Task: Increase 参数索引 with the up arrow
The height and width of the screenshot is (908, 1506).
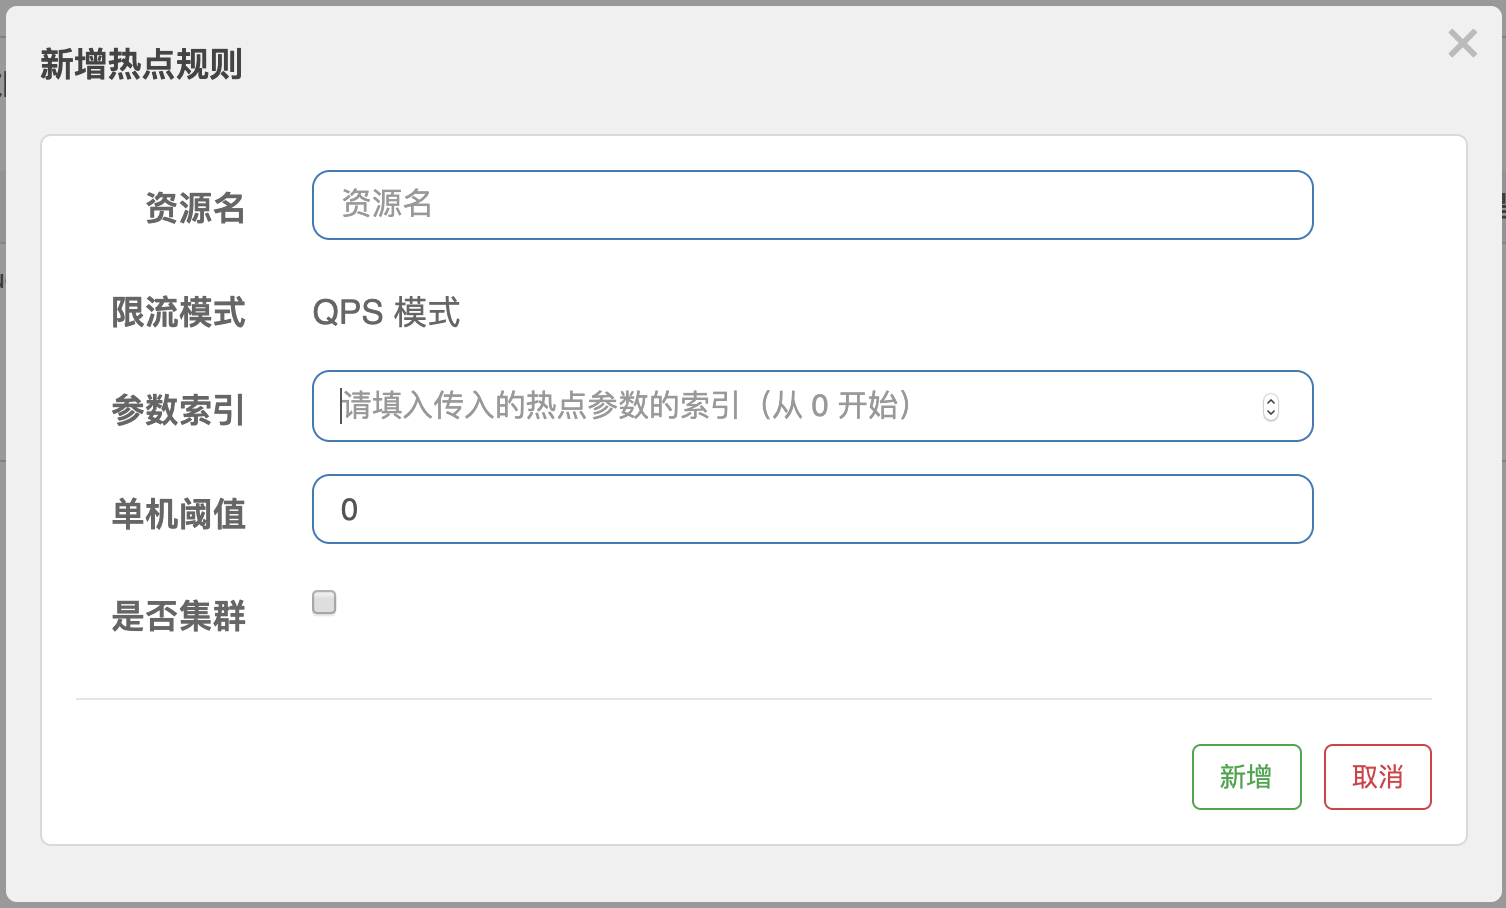Action: click(x=1271, y=400)
